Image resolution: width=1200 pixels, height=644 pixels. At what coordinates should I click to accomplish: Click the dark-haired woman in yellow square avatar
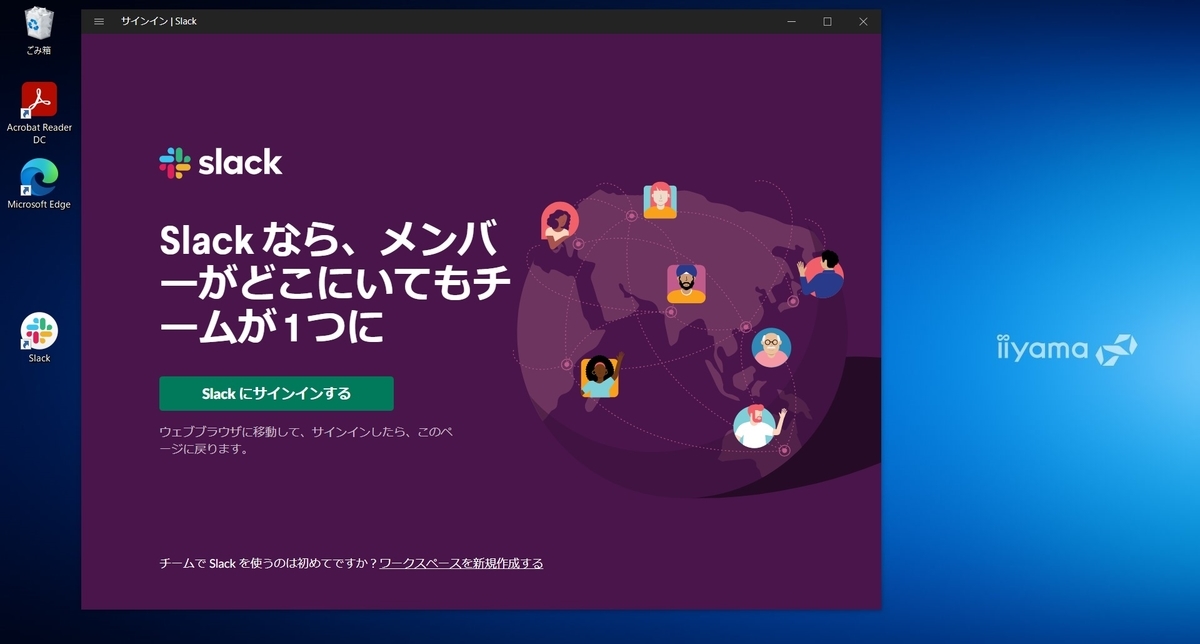(600, 376)
